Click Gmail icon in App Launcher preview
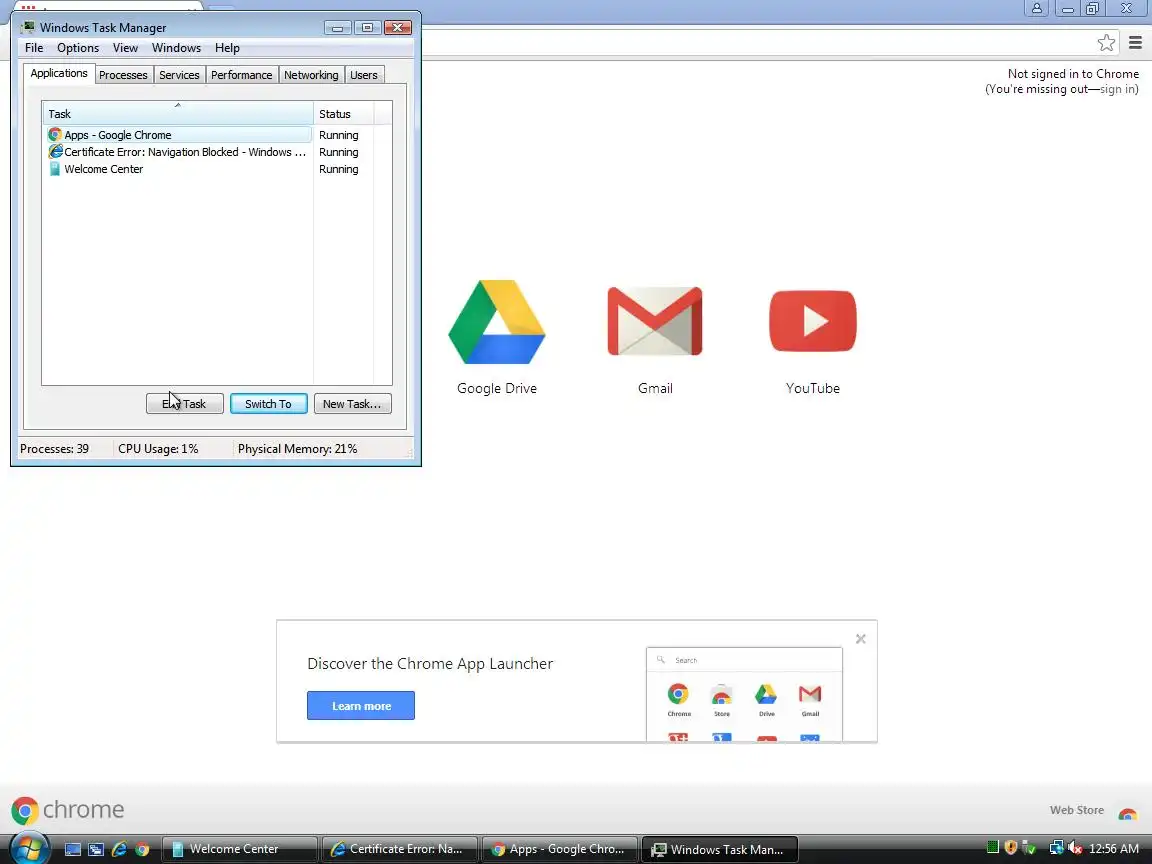The width and height of the screenshot is (1152, 864). pos(810,694)
